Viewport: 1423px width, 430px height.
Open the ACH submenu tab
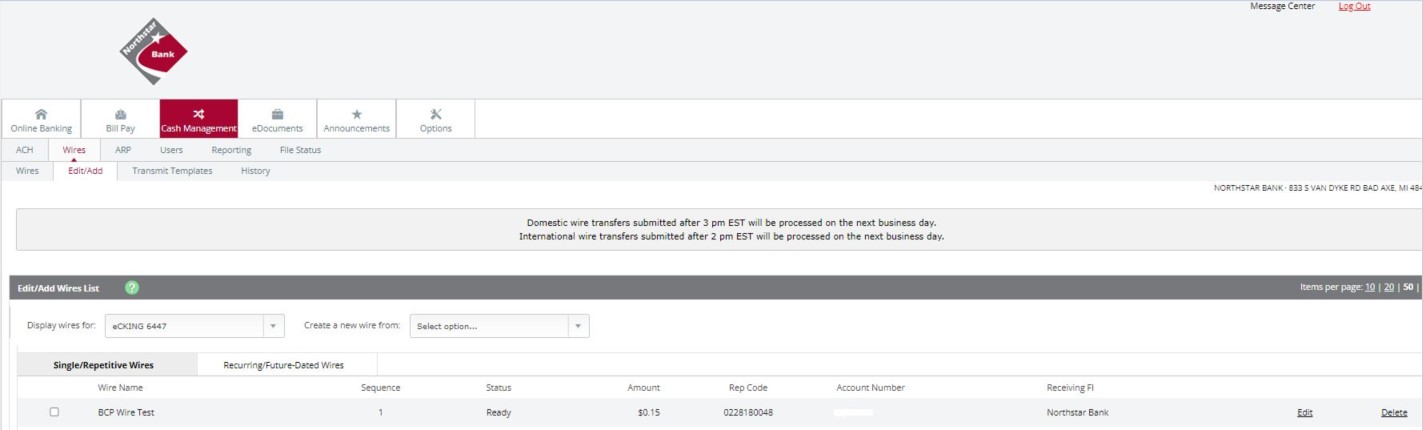point(25,150)
